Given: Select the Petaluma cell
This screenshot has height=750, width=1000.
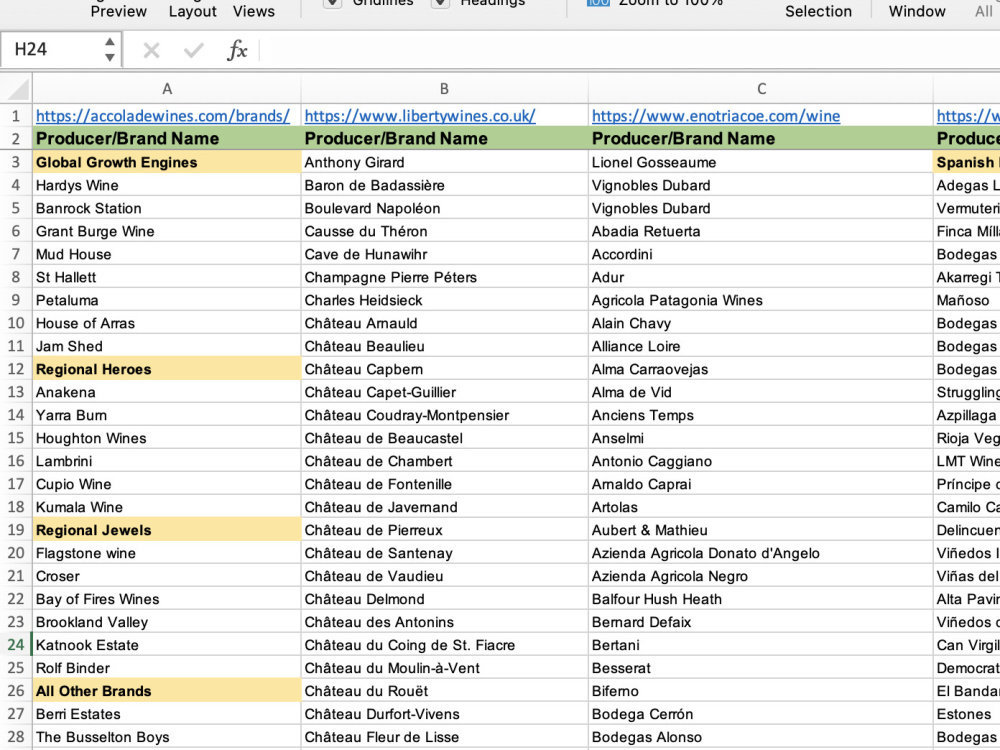Looking at the screenshot, I should 166,300.
